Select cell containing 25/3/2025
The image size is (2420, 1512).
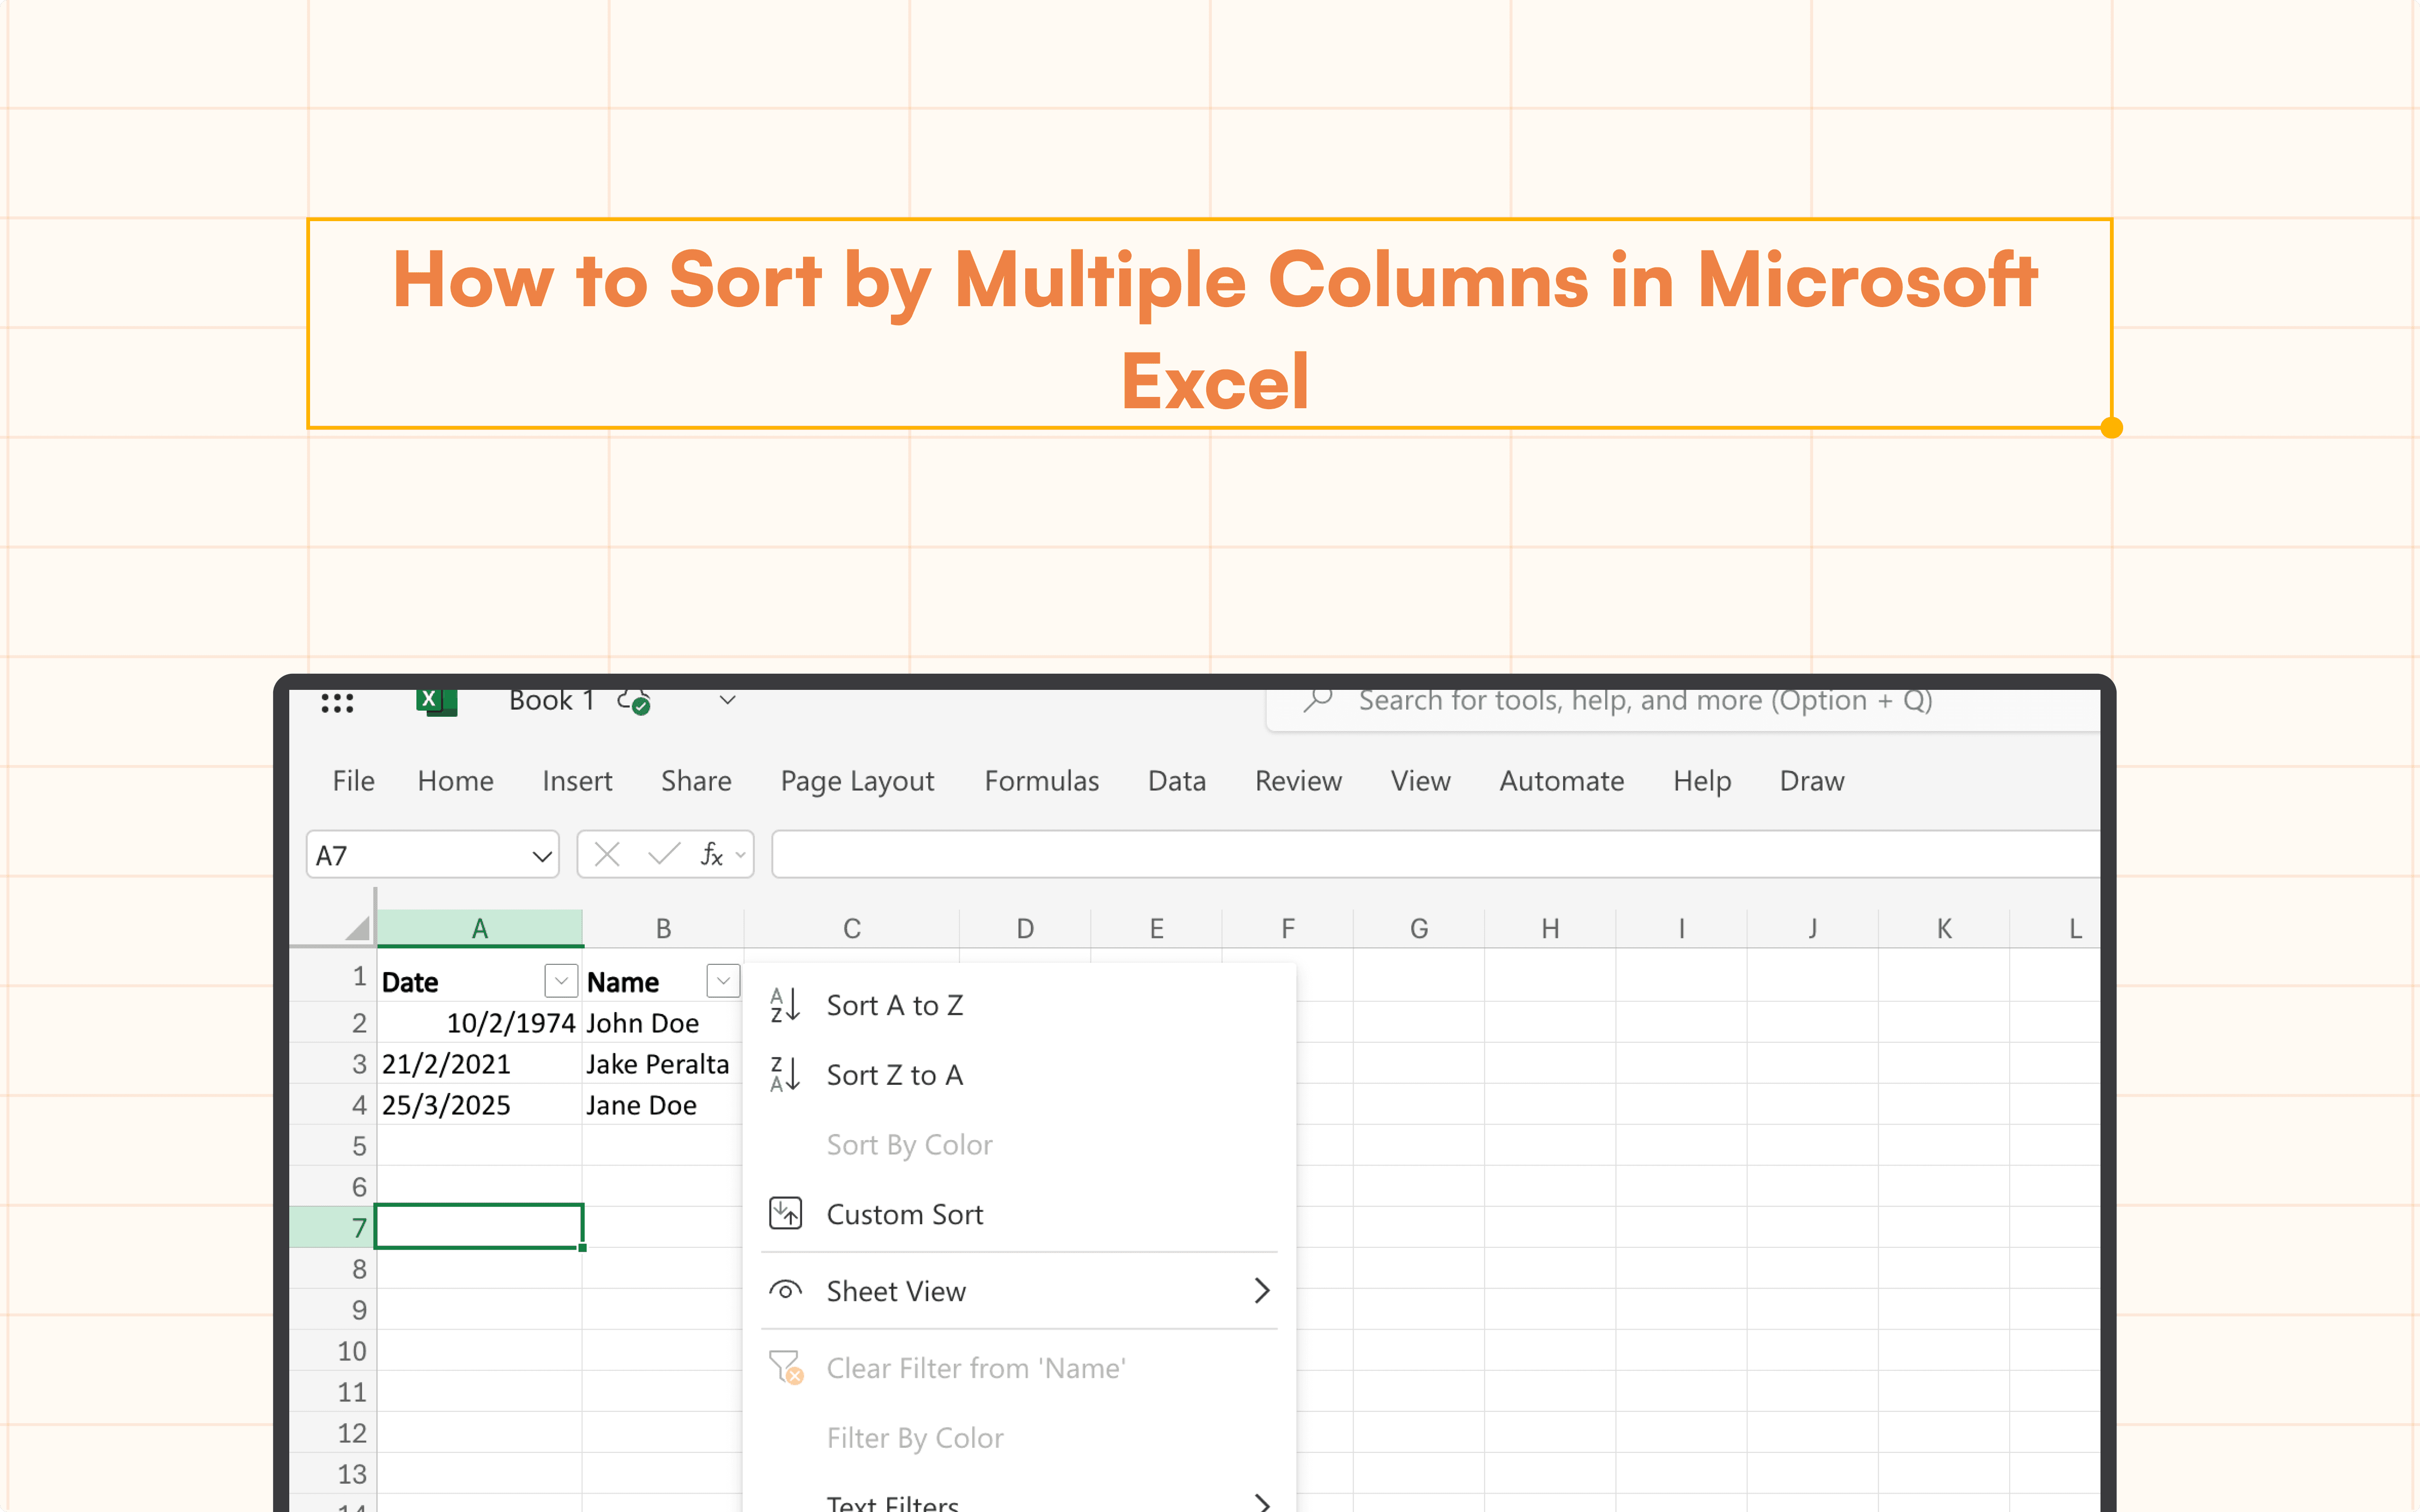[x=480, y=1105]
